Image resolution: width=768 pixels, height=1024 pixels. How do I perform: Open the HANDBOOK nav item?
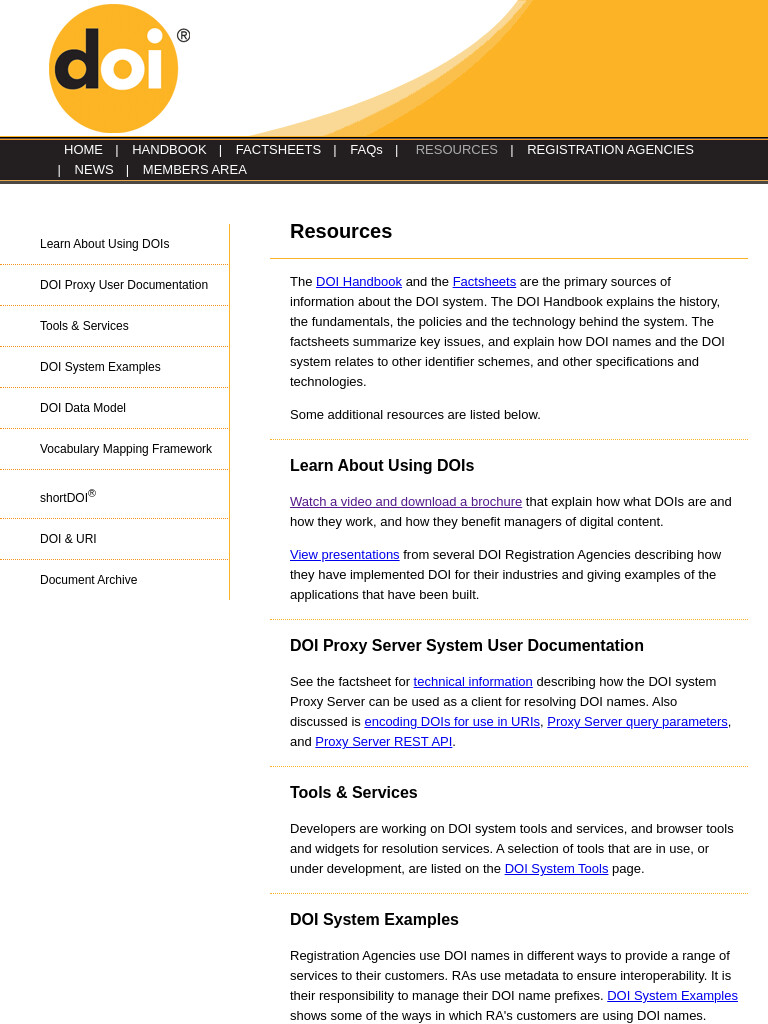point(169,150)
